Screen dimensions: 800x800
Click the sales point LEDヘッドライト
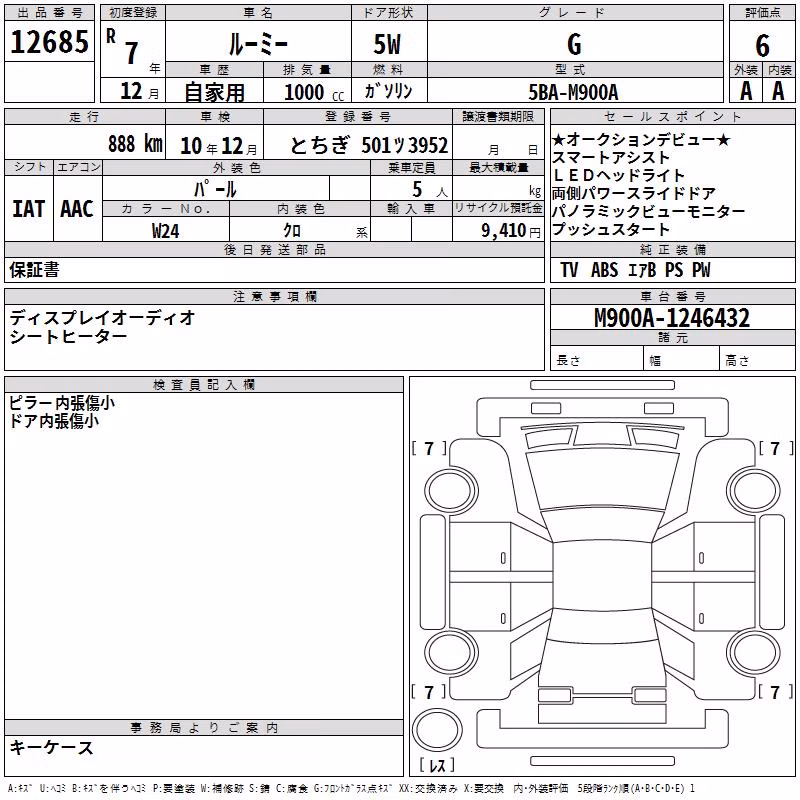(618, 175)
